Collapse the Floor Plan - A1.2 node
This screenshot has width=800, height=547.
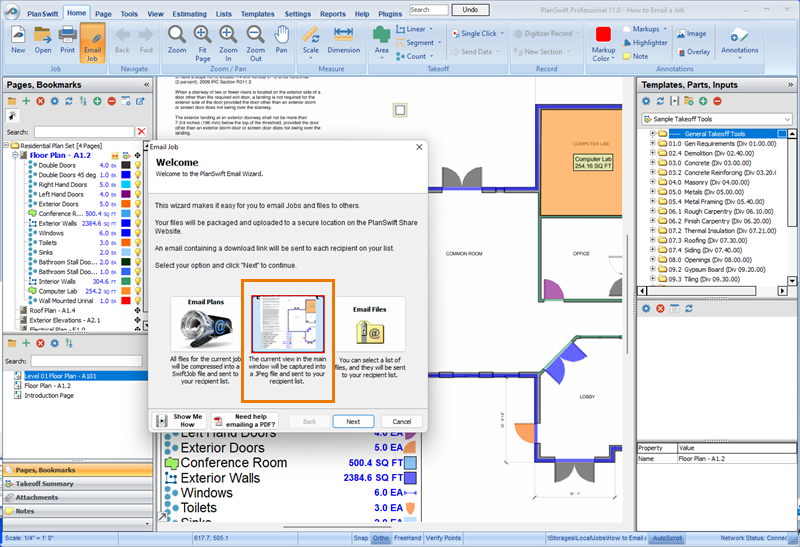(15, 155)
